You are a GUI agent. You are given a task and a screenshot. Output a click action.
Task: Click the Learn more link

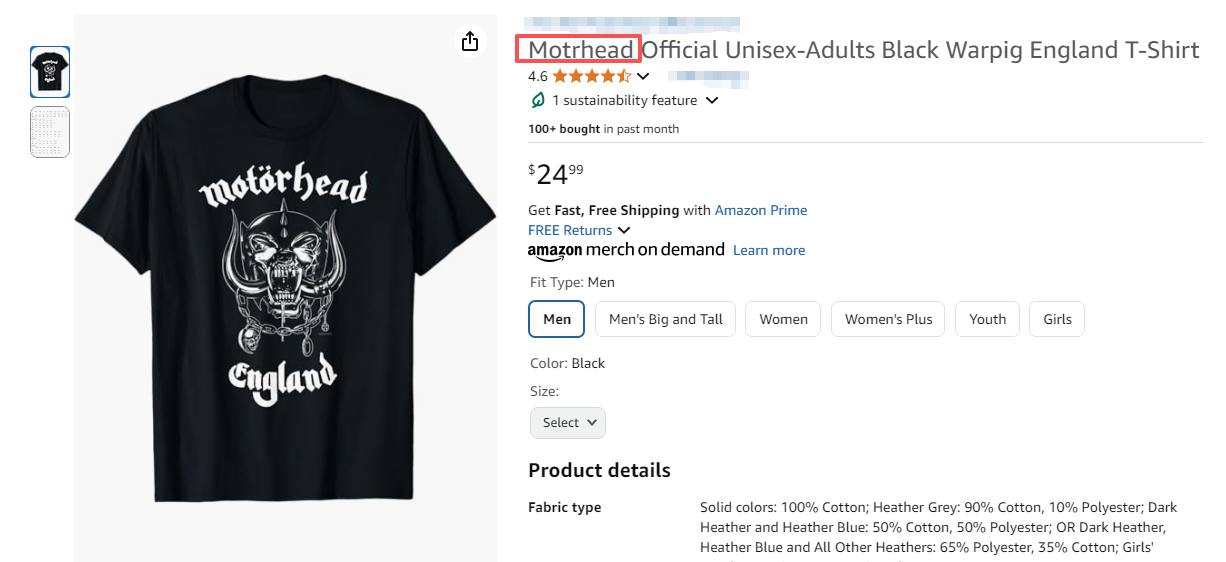tap(768, 250)
